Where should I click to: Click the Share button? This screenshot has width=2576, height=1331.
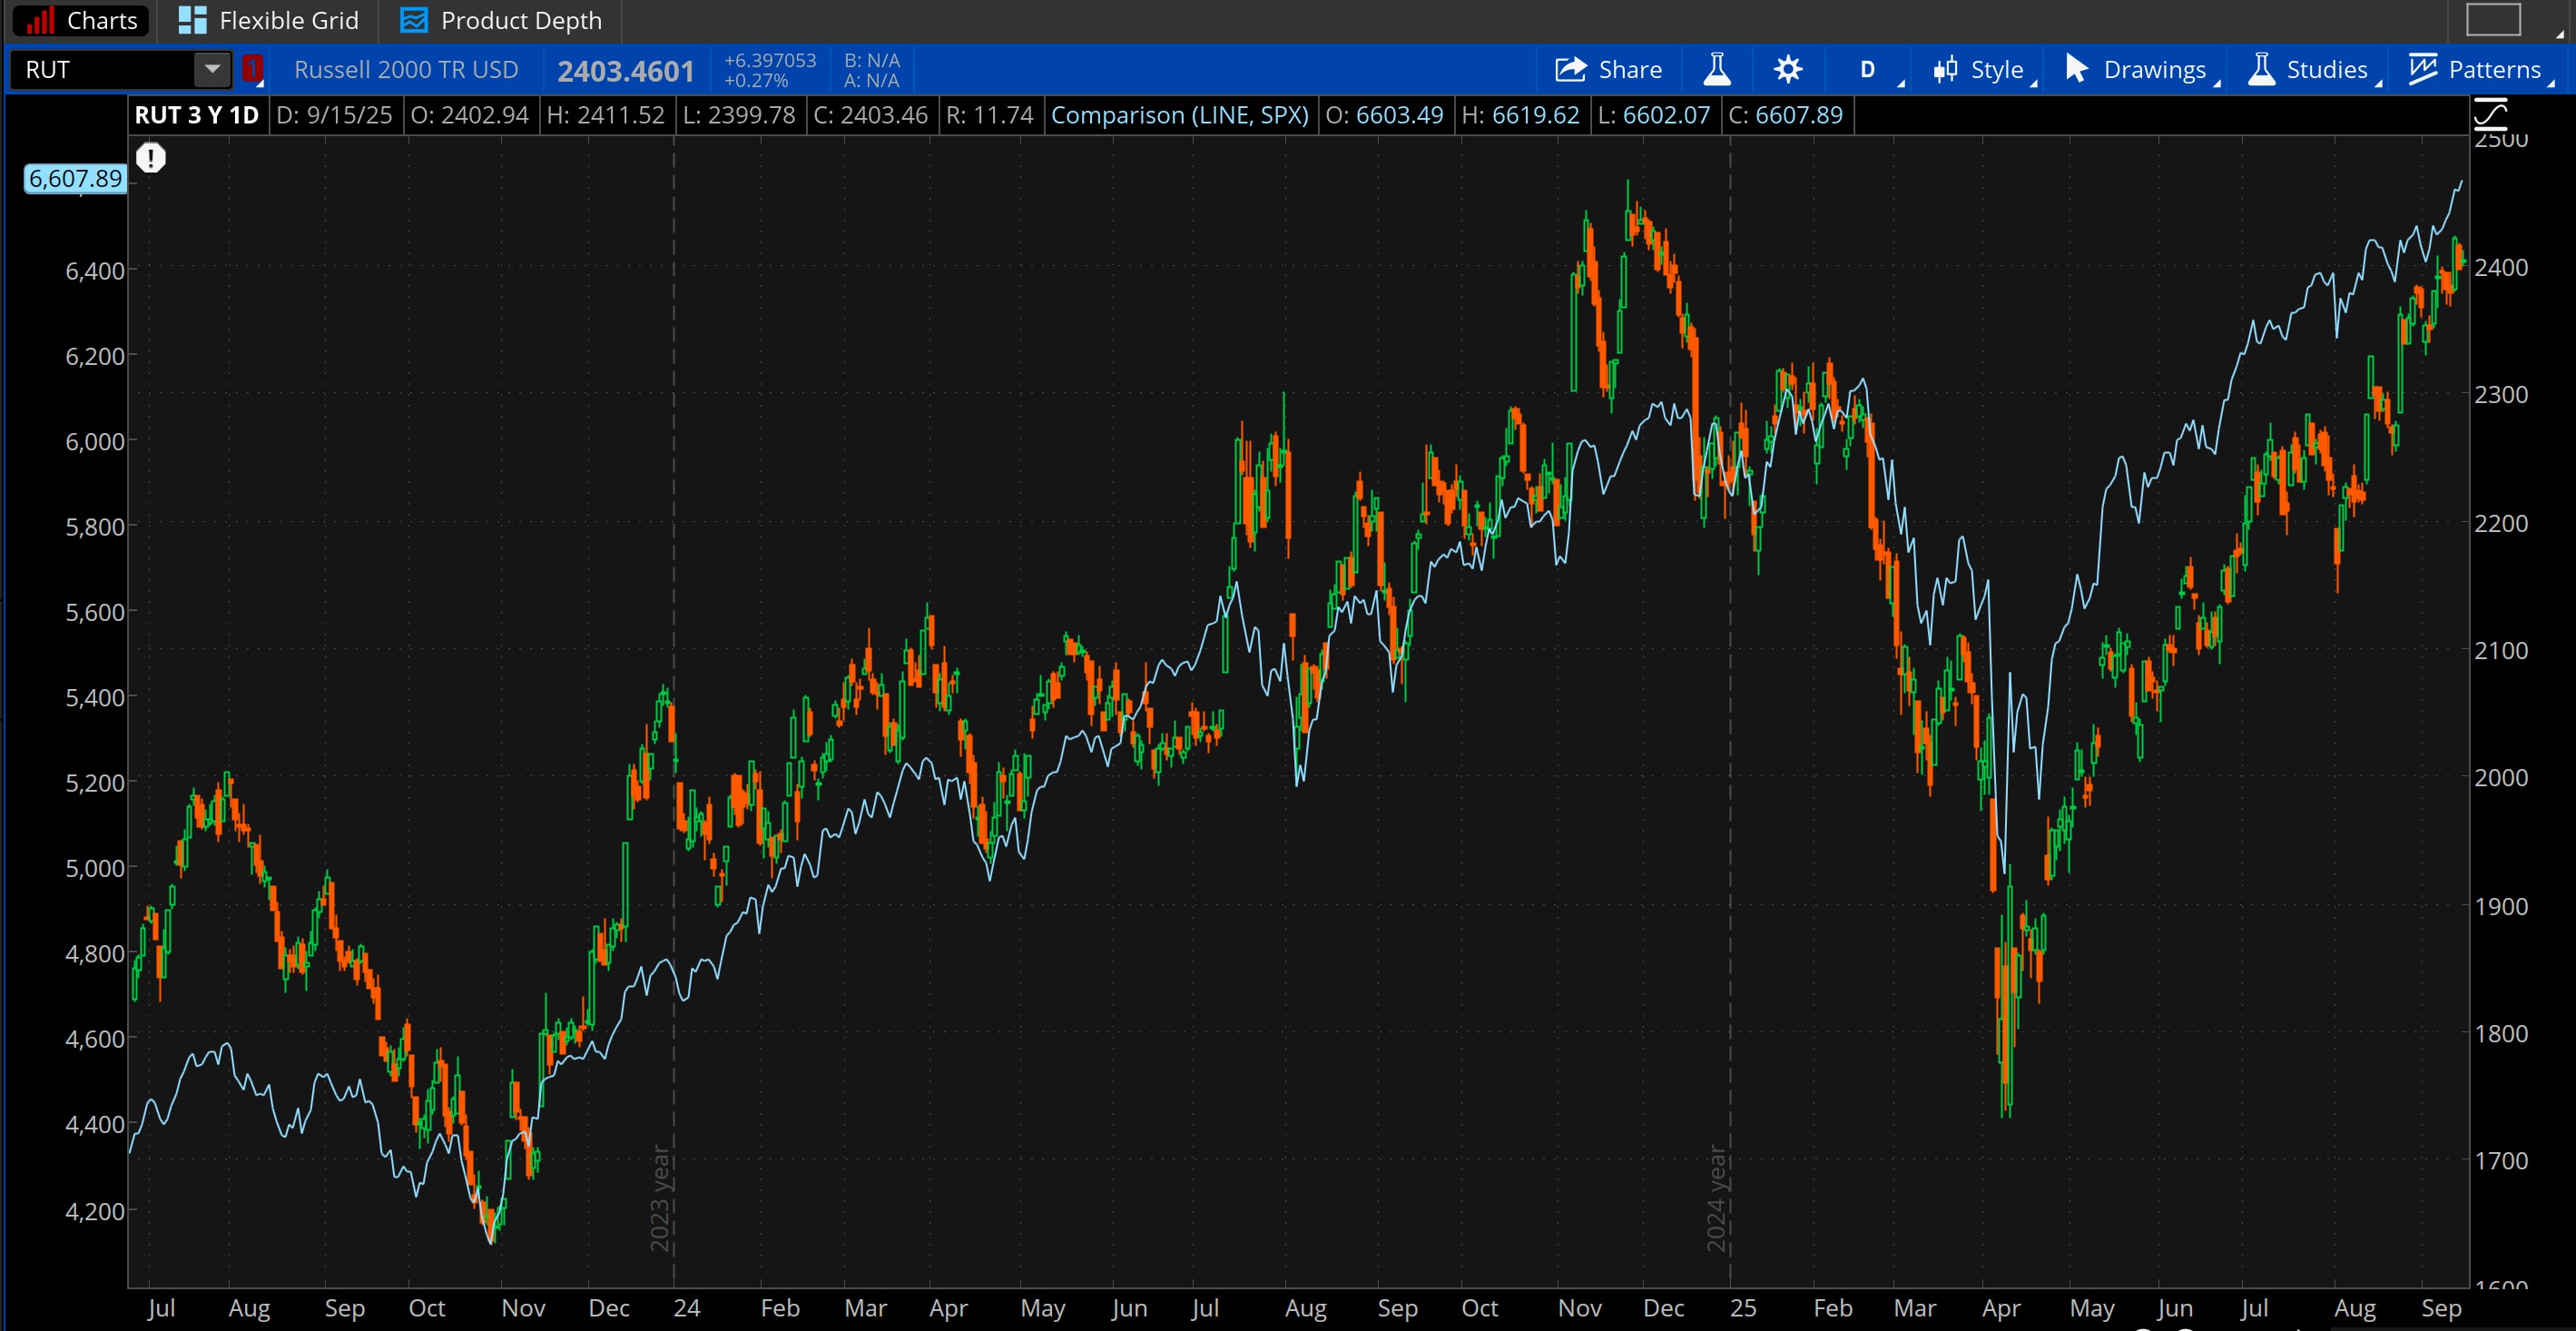(1609, 69)
